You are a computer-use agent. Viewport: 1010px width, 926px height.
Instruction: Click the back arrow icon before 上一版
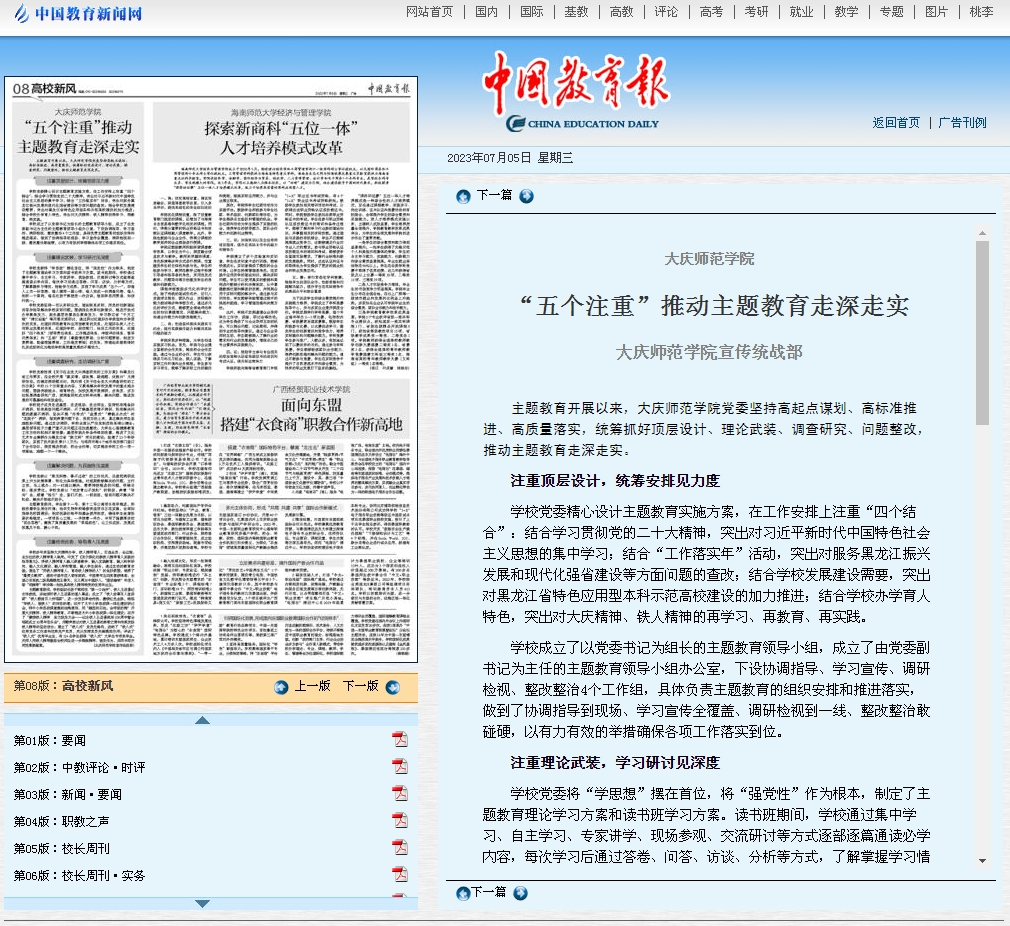click(x=281, y=687)
